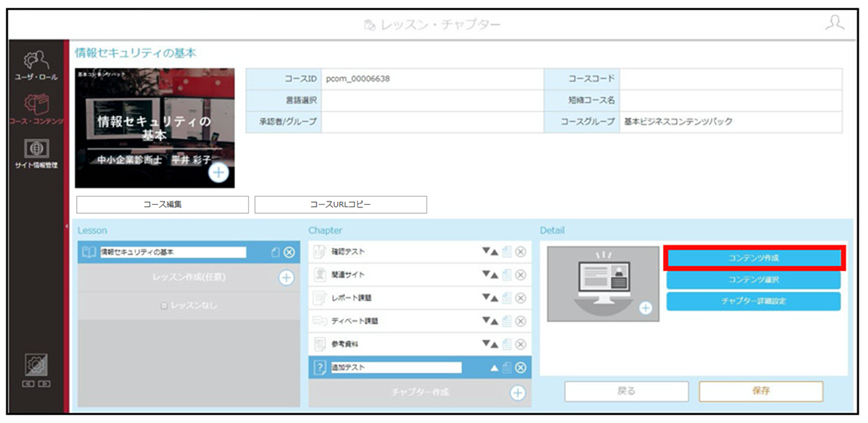Click the plus icon in レッスン作成(任意)
This screenshot has height=423, width=868.
tap(286, 277)
